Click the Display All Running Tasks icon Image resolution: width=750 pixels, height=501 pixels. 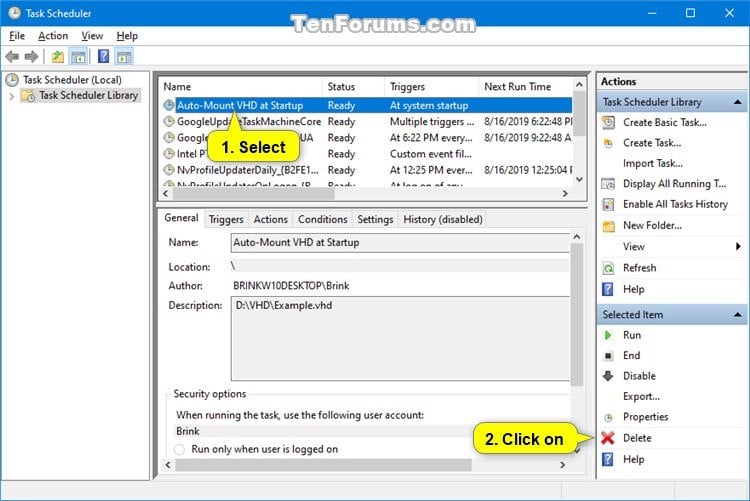click(608, 184)
